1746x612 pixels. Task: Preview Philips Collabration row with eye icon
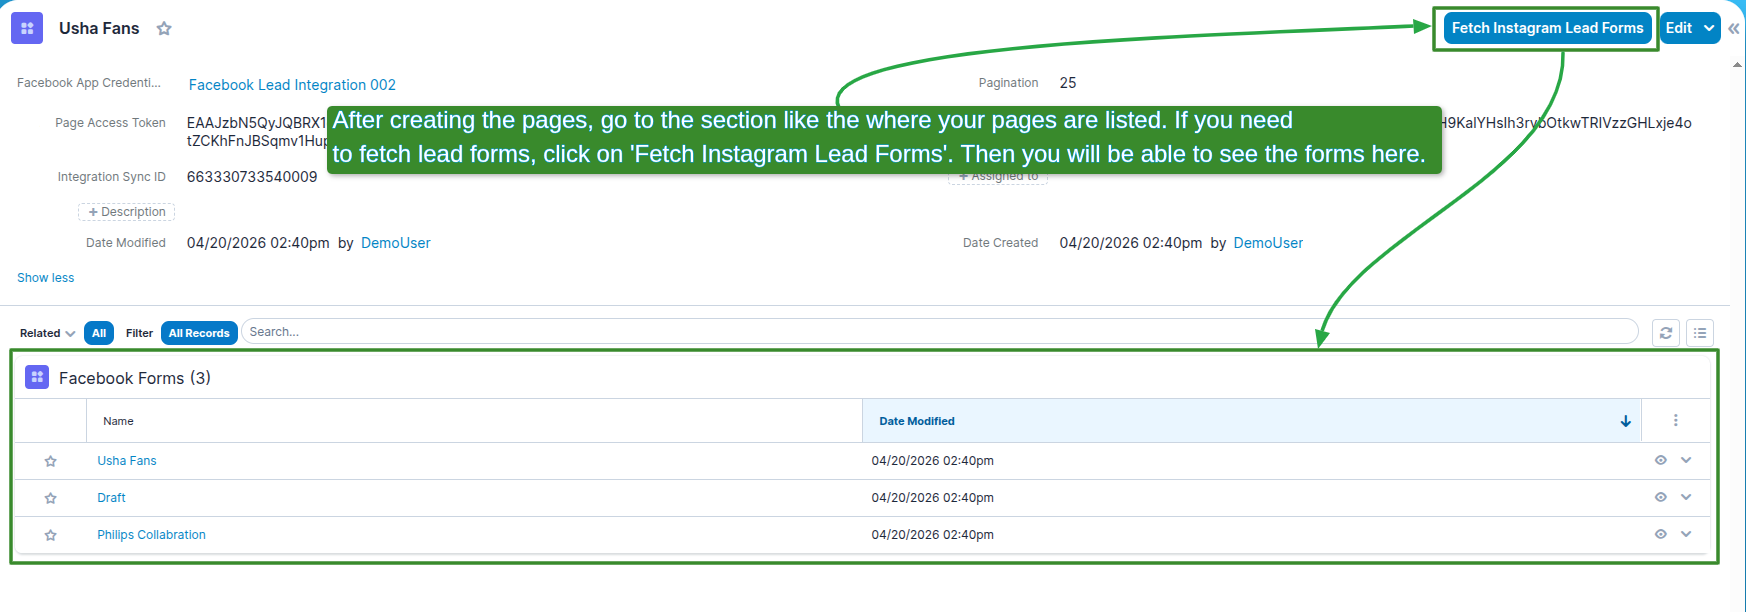click(1661, 534)
